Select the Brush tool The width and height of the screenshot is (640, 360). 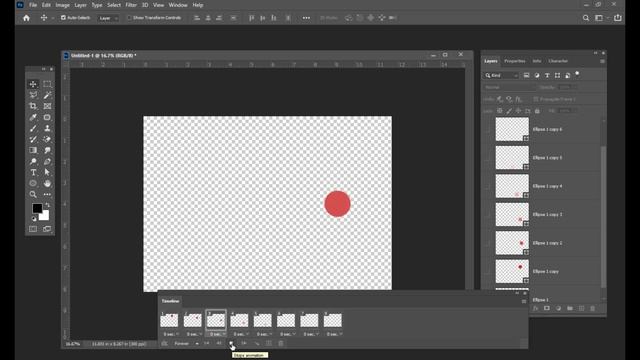coord(33,128)
